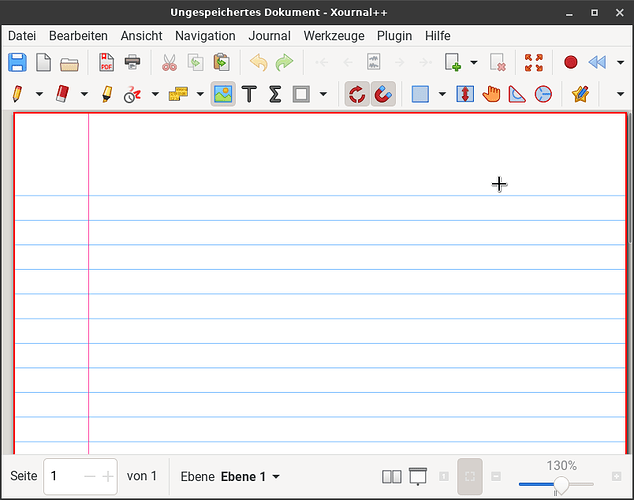
Task: Open the setsquare ruler tool
Action: (517, 94)
